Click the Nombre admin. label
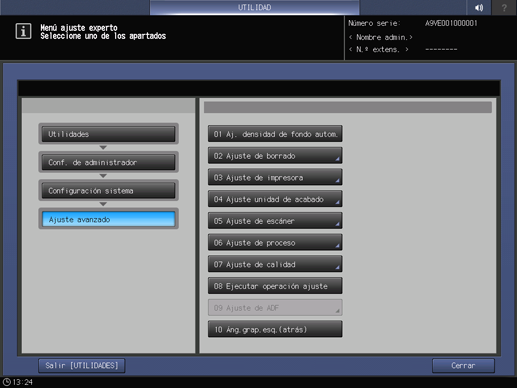 point(381,37)
